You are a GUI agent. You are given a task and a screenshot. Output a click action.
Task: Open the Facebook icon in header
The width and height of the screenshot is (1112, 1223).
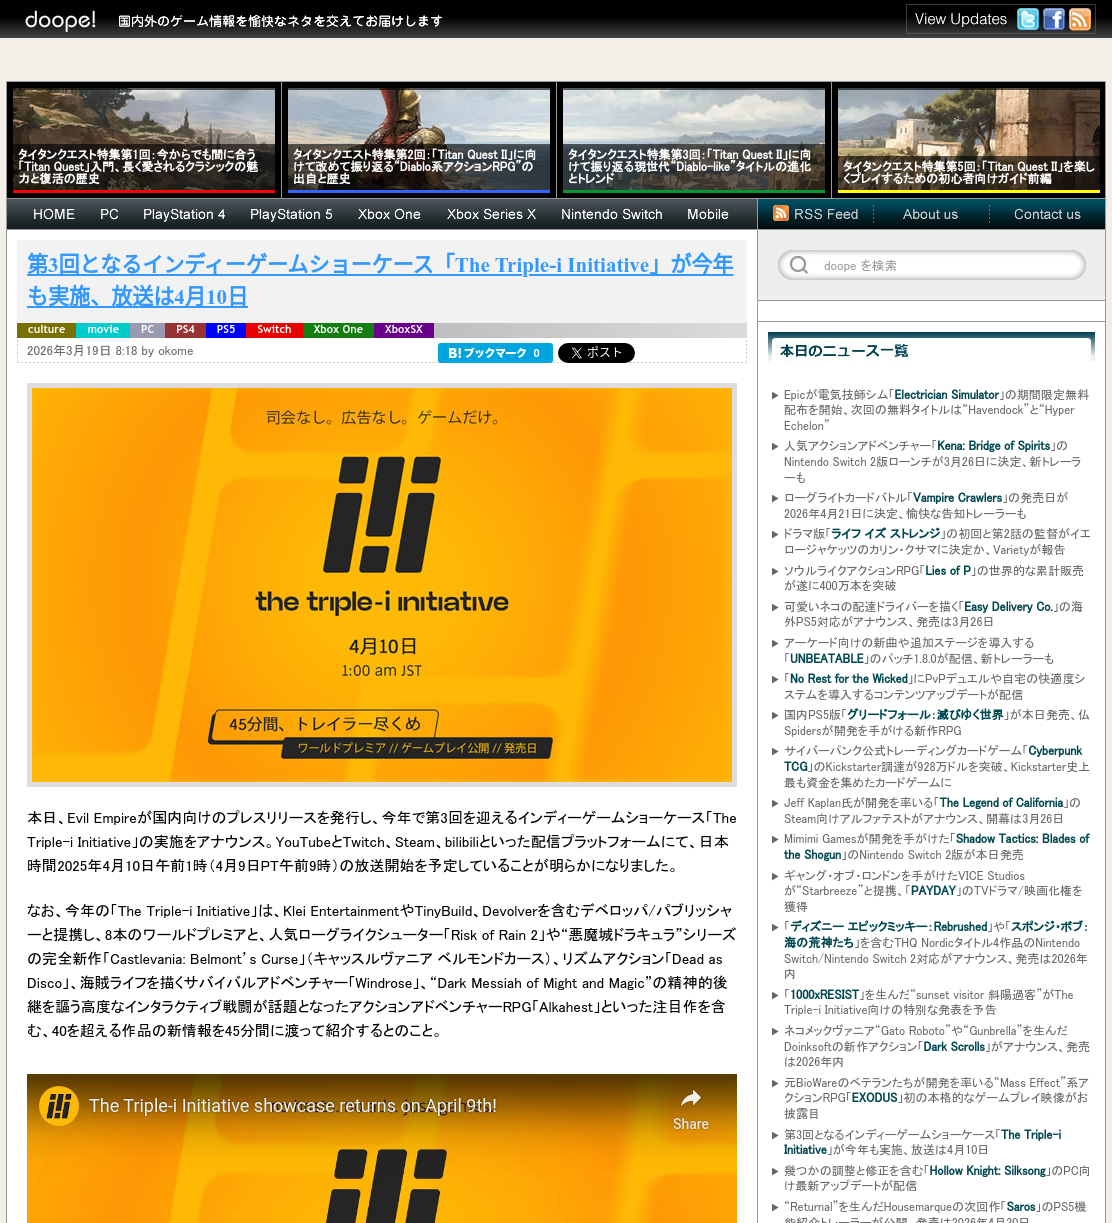click(x=1054, y=19)
